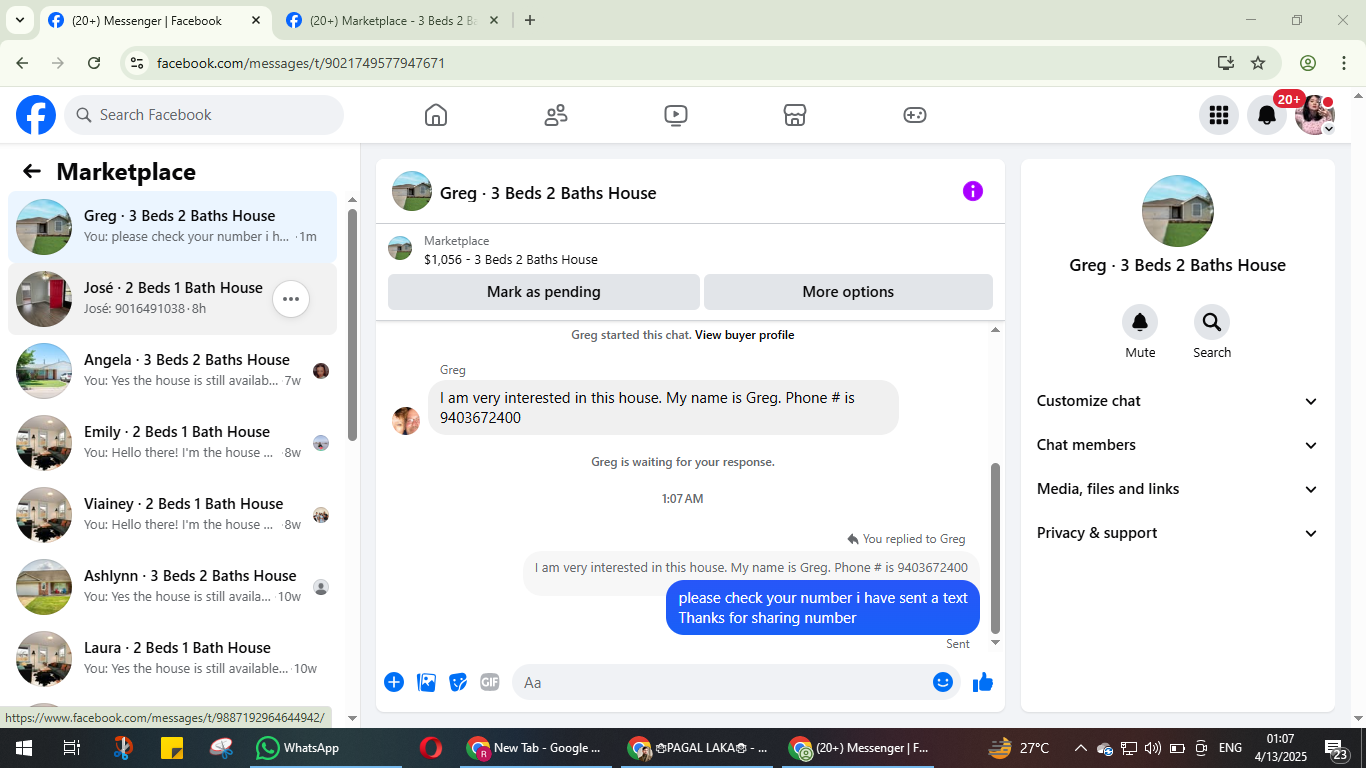
Task: Click the Aa message input box
Action: [736, 682]
